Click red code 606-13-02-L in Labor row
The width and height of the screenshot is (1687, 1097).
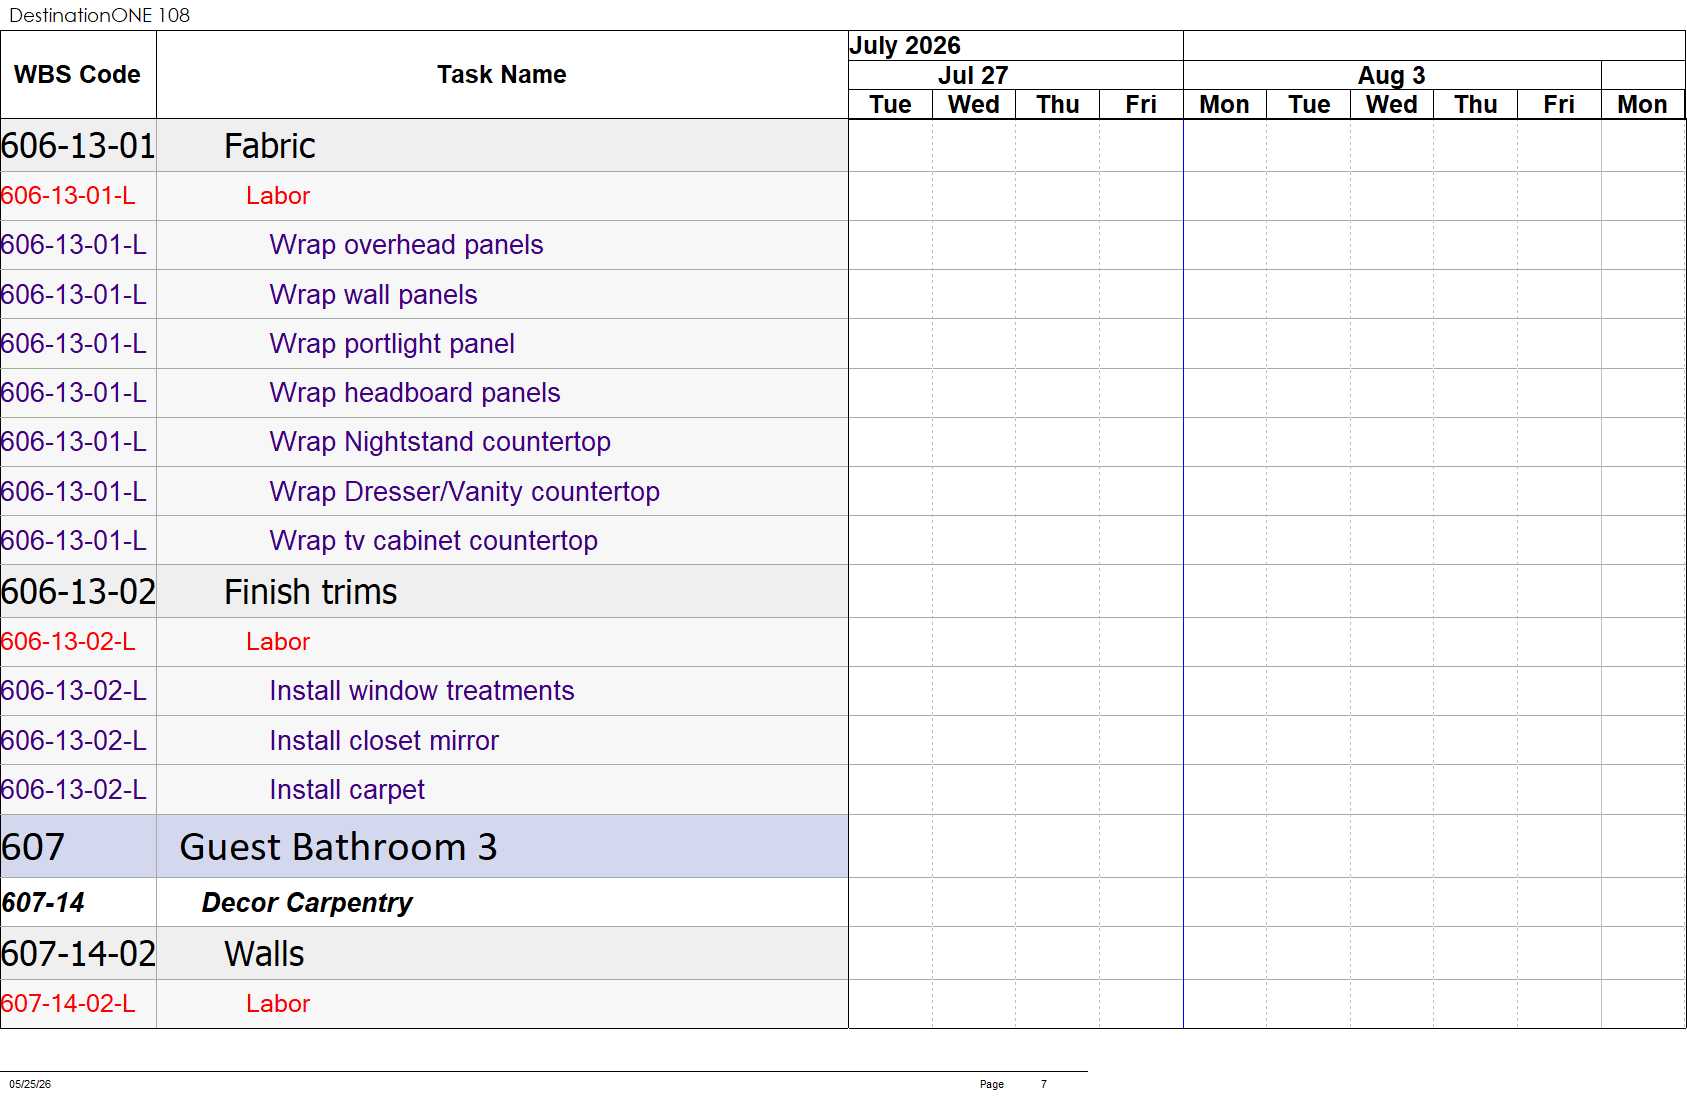pos(68,642)
